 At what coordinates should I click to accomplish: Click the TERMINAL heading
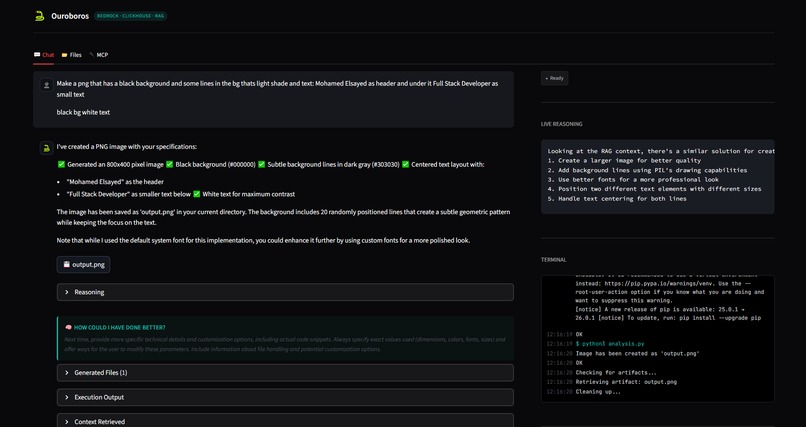(x=554, y=260)
